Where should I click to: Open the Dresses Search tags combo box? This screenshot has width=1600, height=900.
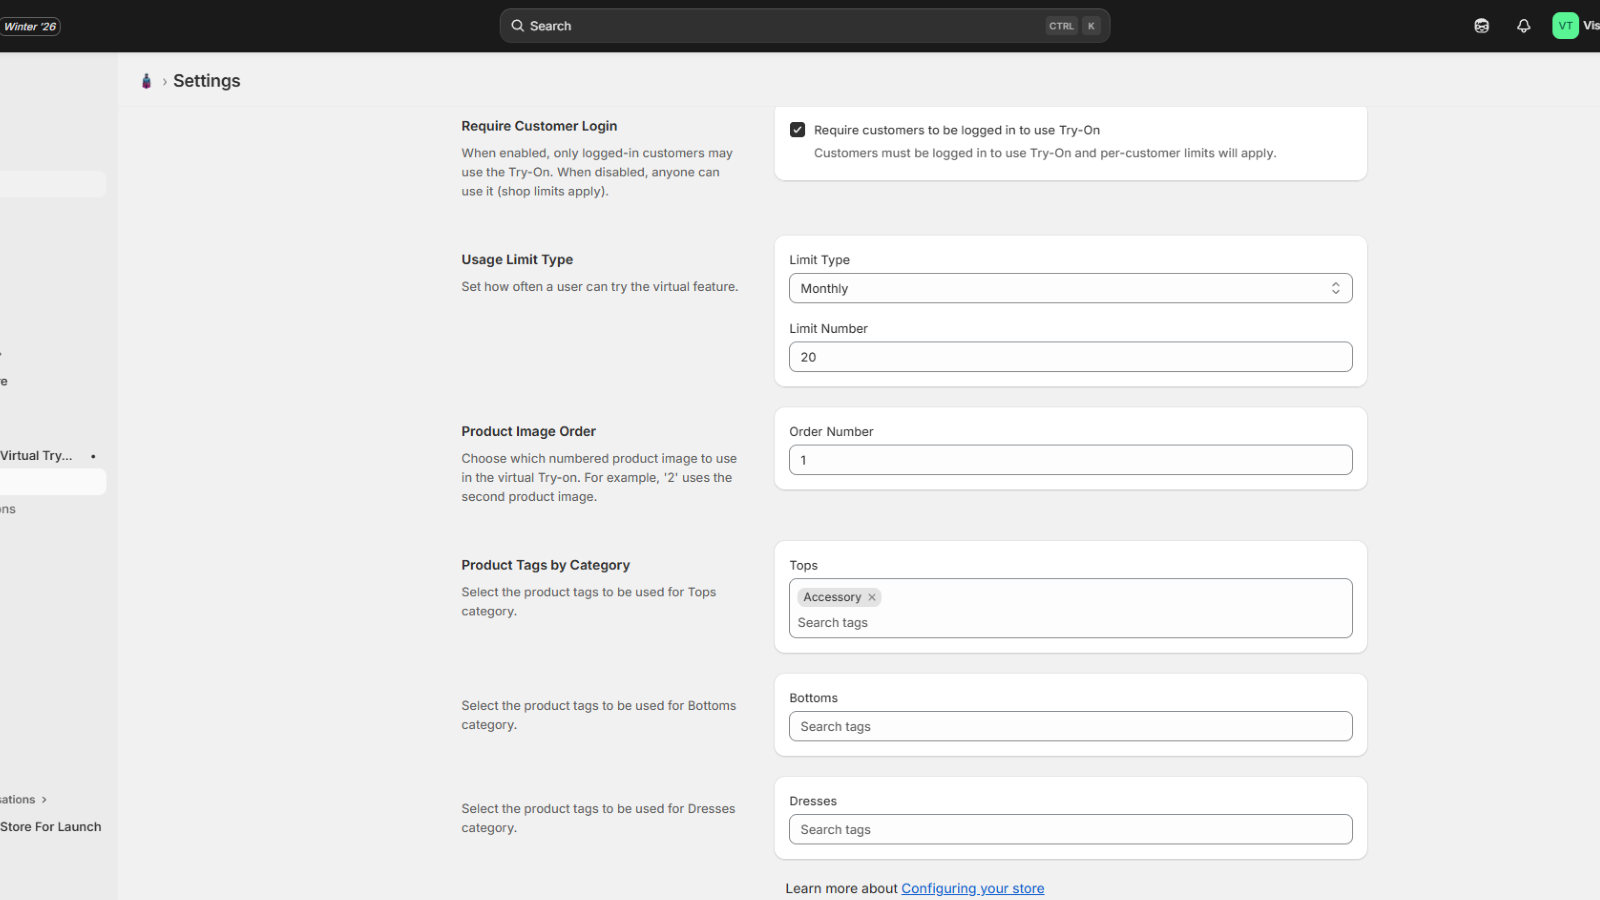tap(1070, 829)
